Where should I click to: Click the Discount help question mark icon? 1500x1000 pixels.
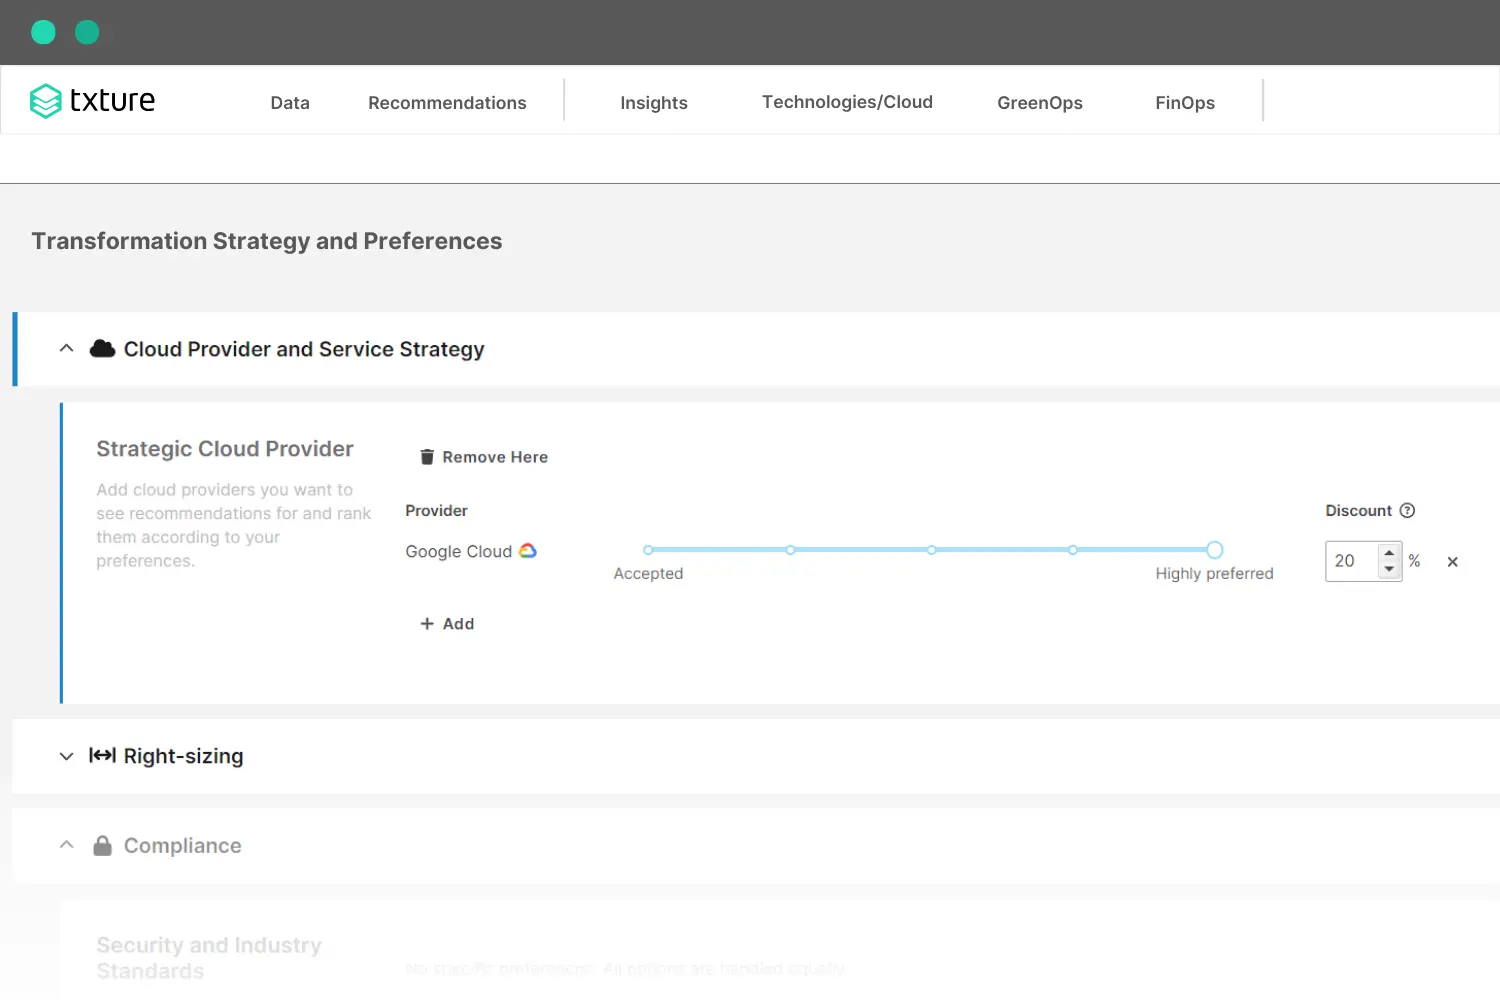[1407, 511]
